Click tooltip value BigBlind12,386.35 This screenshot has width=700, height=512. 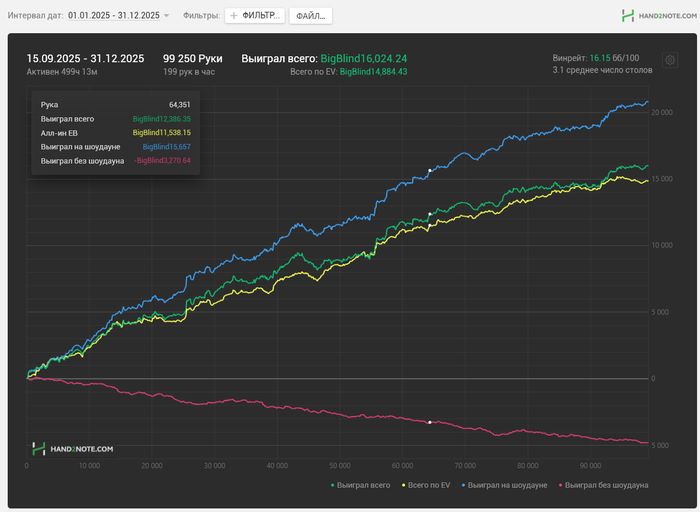[162, 119]
